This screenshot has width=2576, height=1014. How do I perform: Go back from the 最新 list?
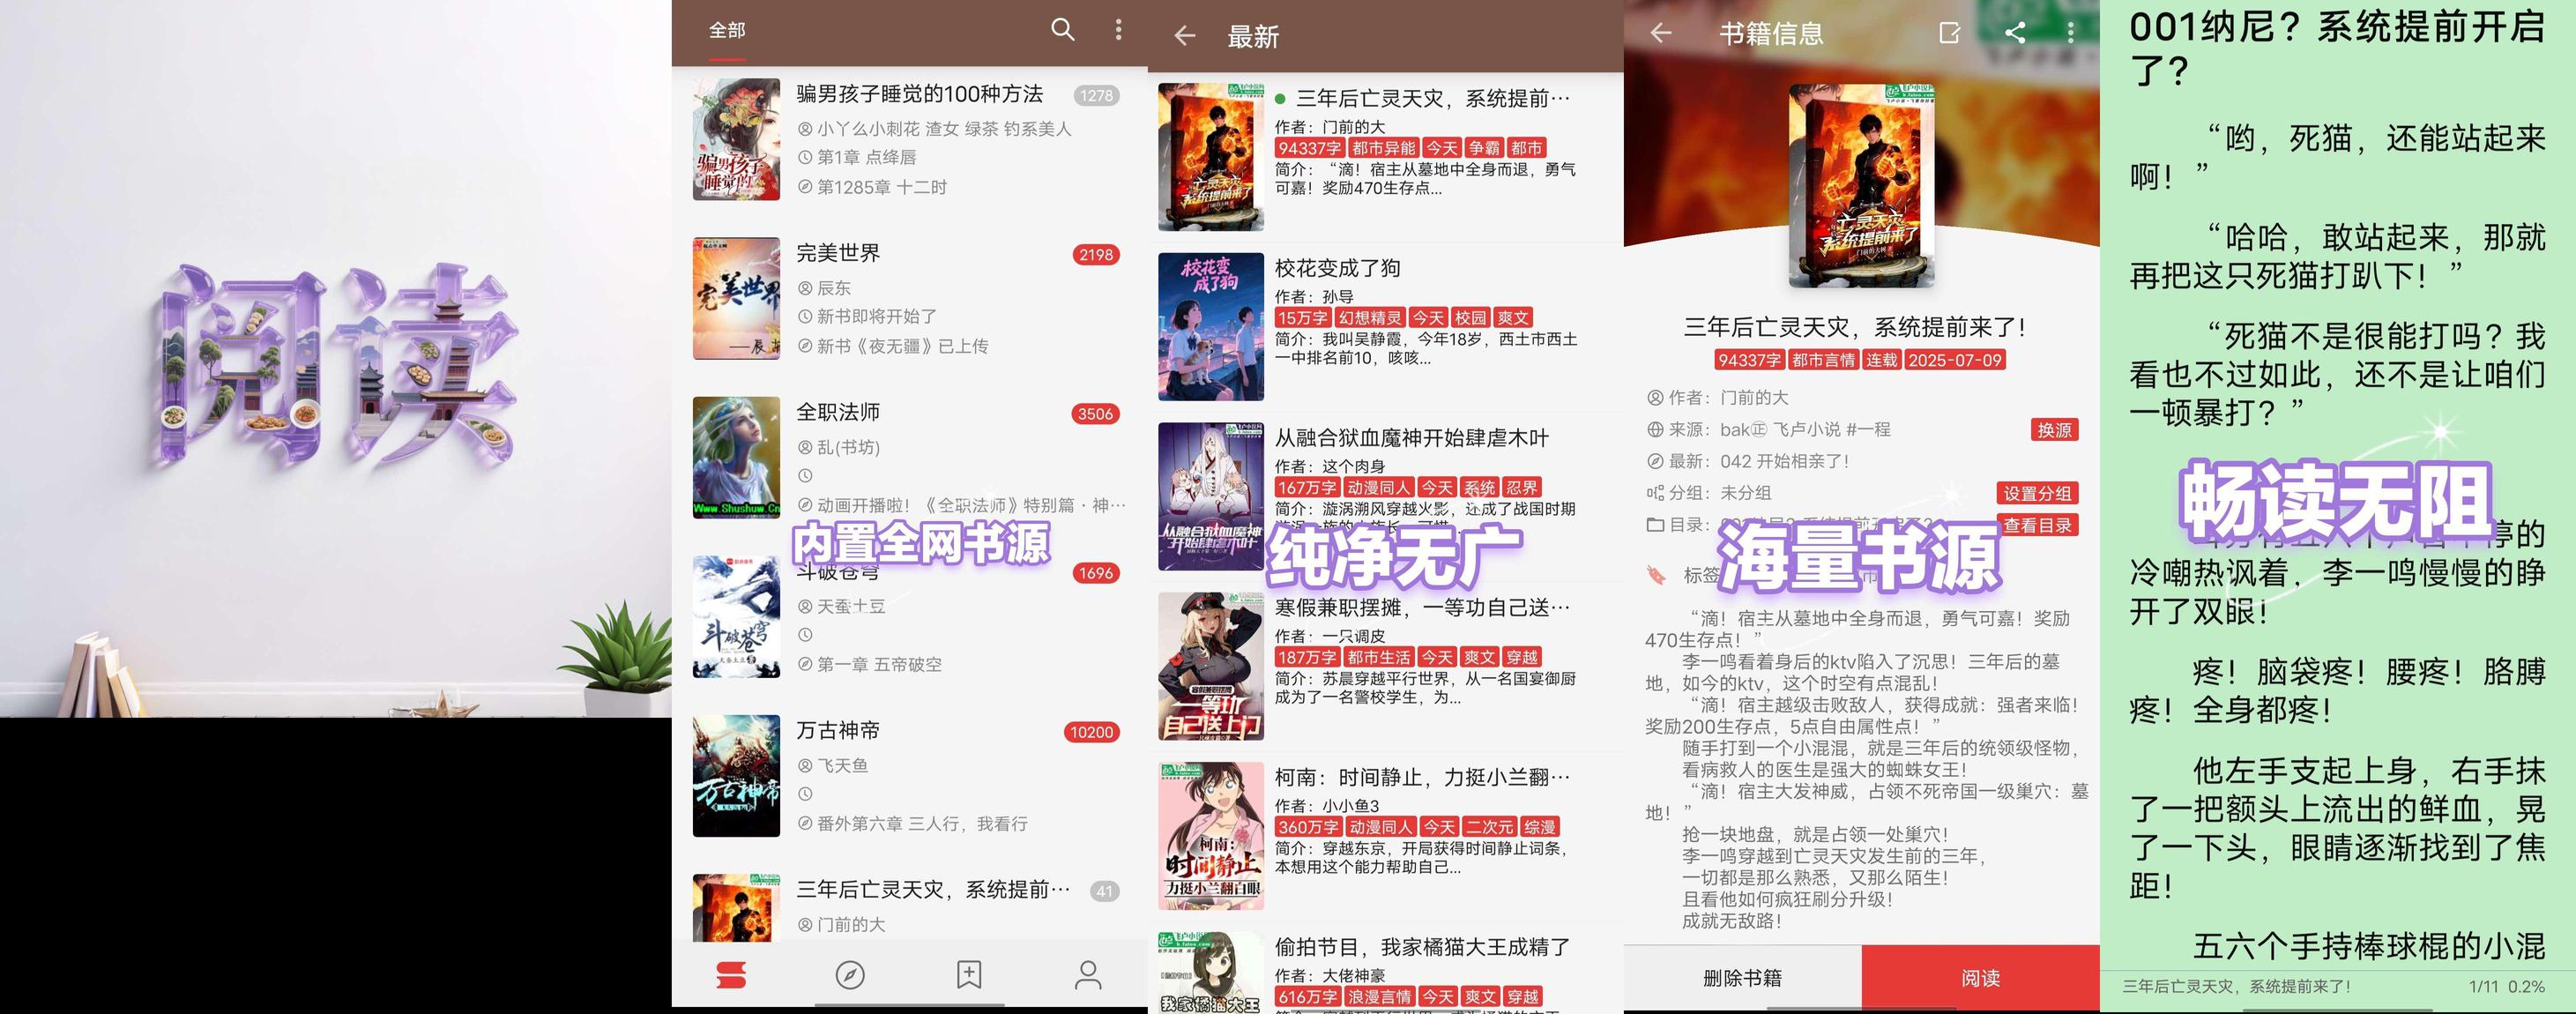[1185, 36]
